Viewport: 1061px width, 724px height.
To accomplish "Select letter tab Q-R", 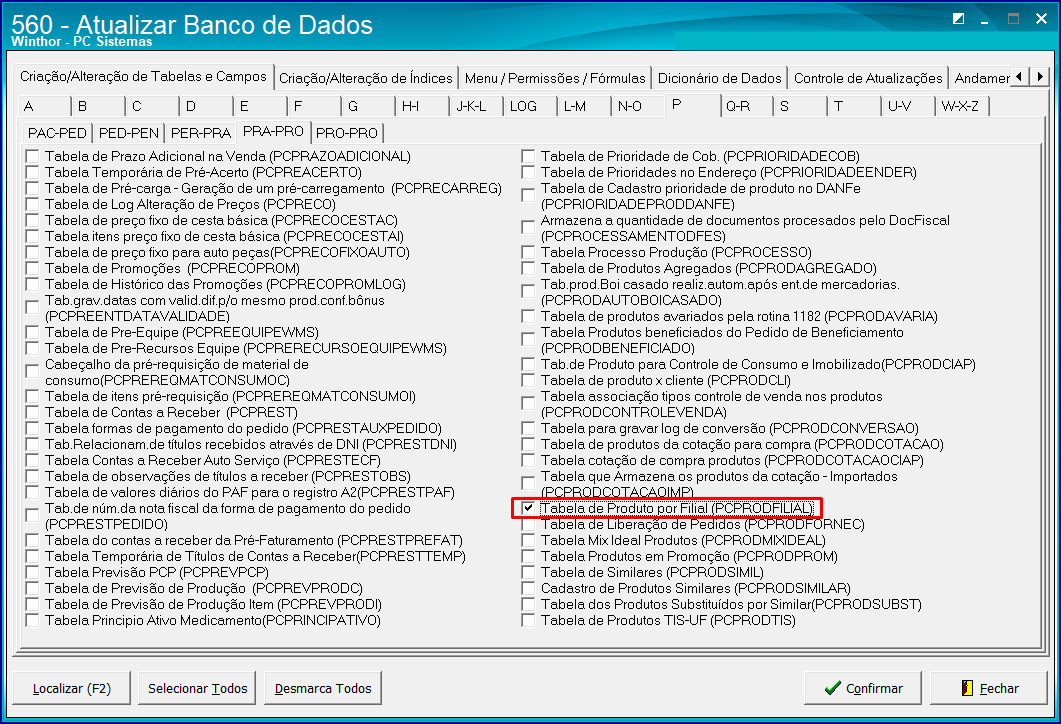I will coord(747,106).
